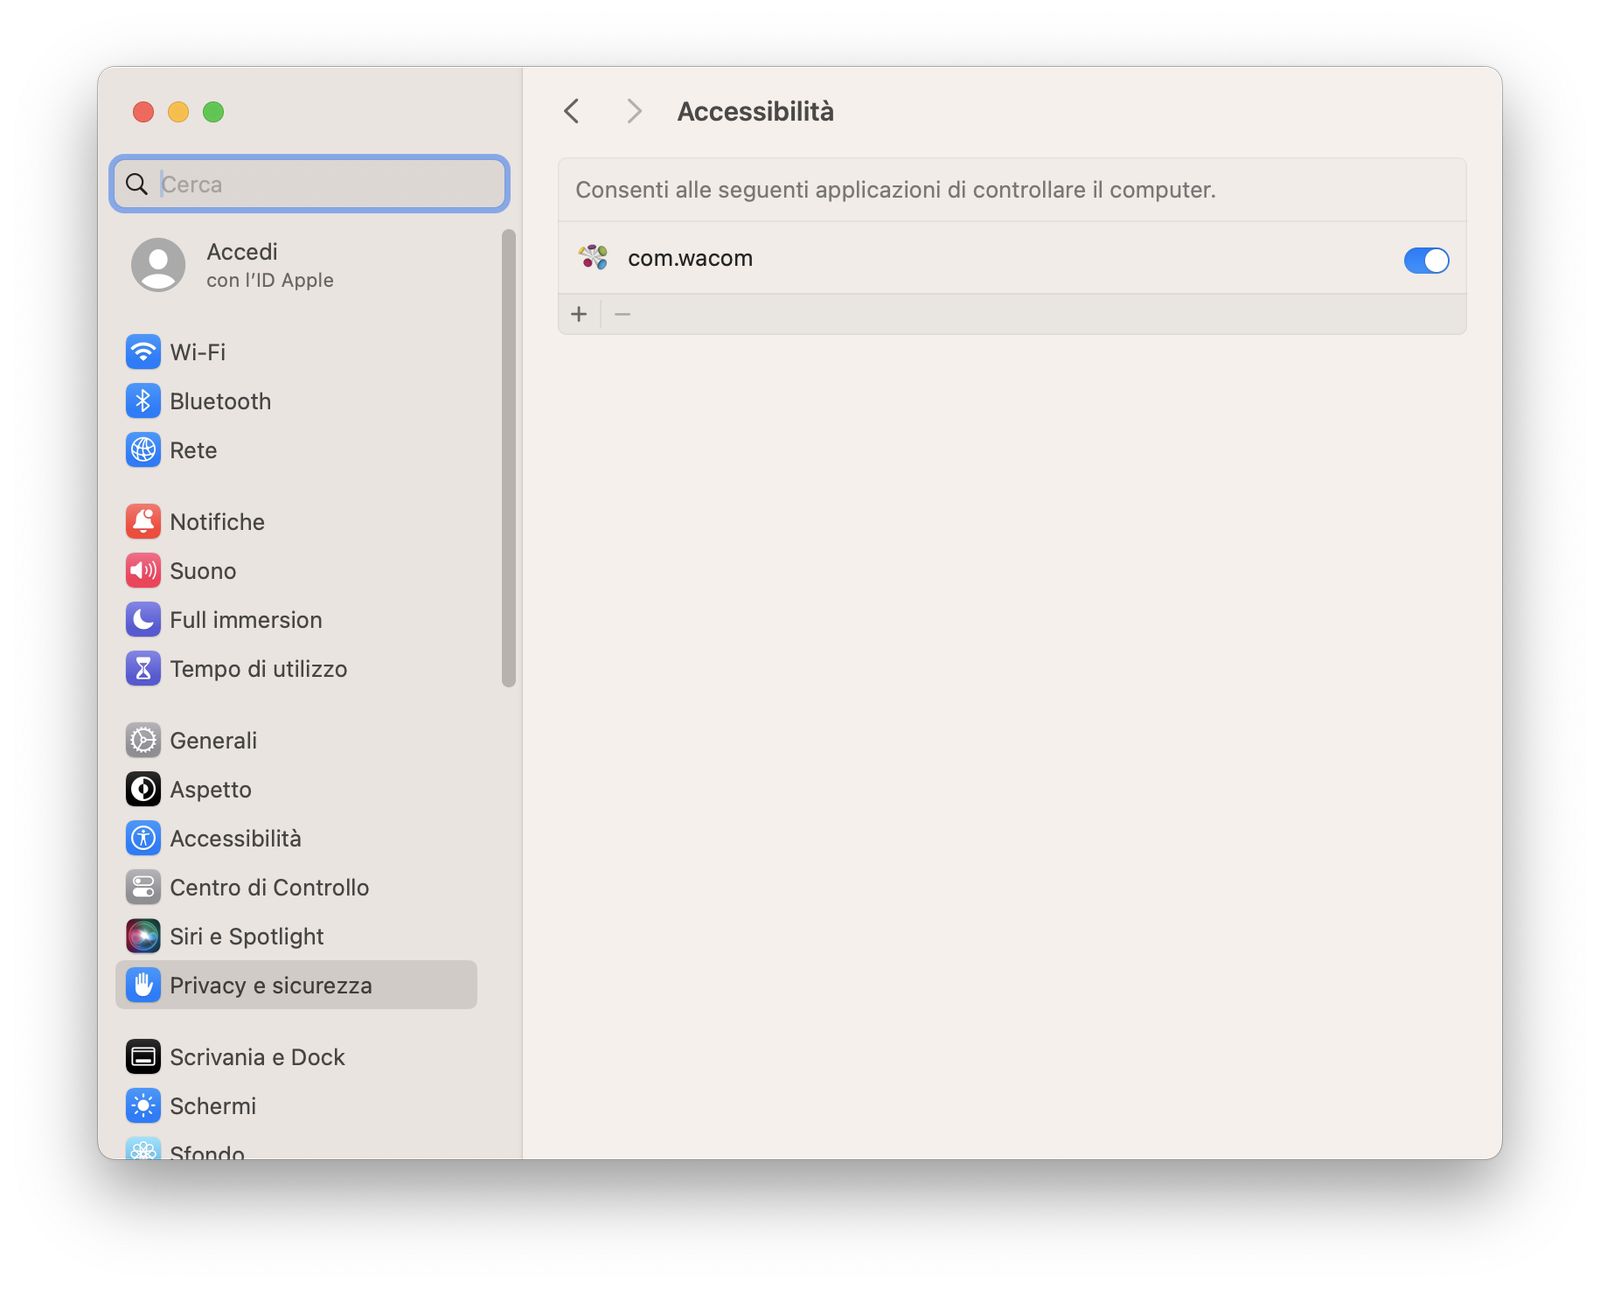Remove application with the minus button
The height and width of the screenshot is (1289, 1600).
coord(622,314)
